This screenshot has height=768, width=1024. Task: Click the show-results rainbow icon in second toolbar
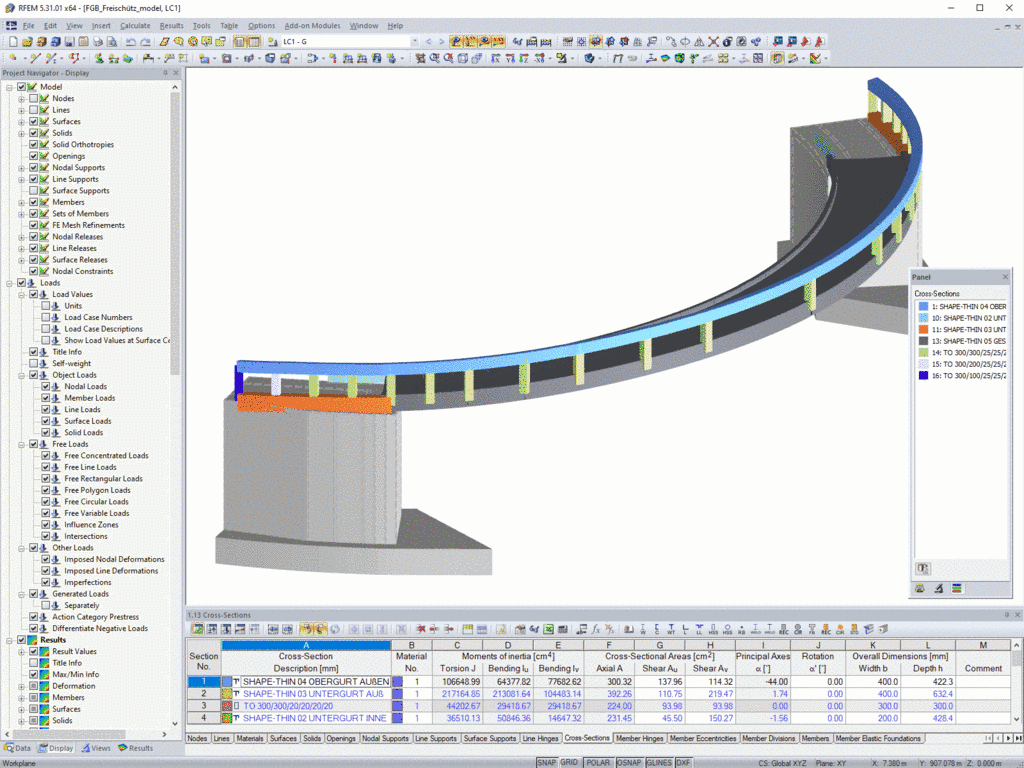point(665,59)
